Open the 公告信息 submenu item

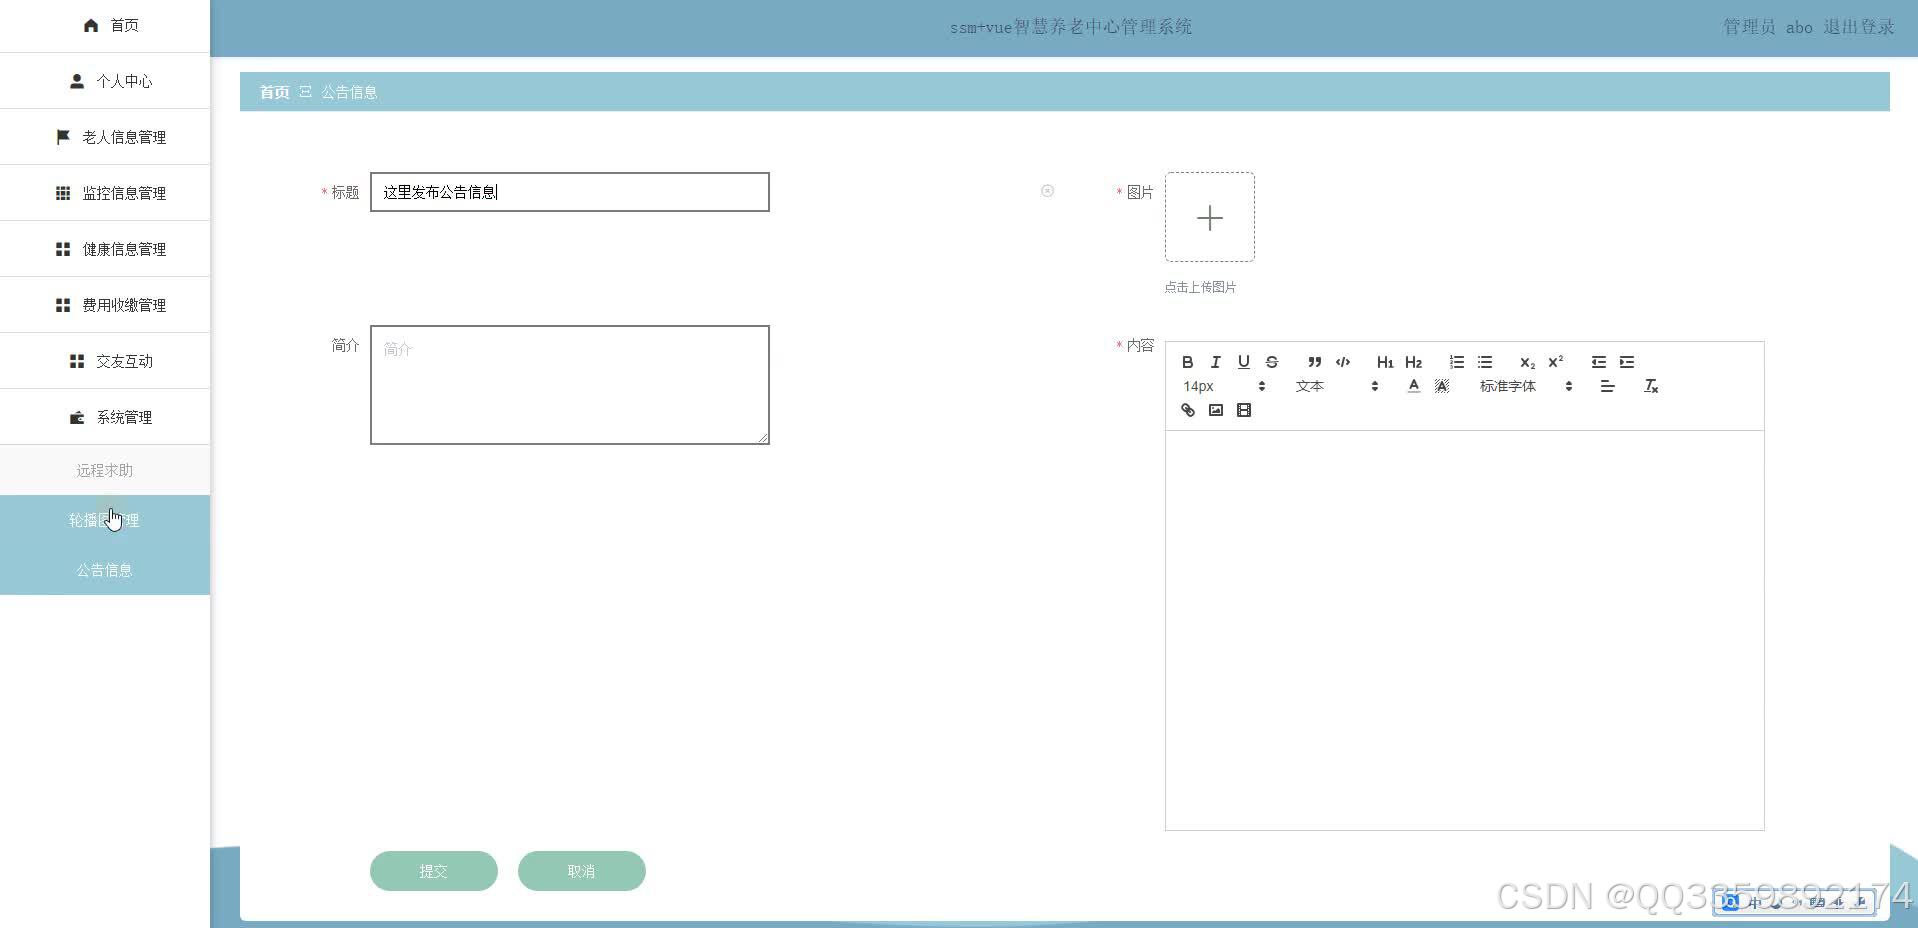coord(105,570)
